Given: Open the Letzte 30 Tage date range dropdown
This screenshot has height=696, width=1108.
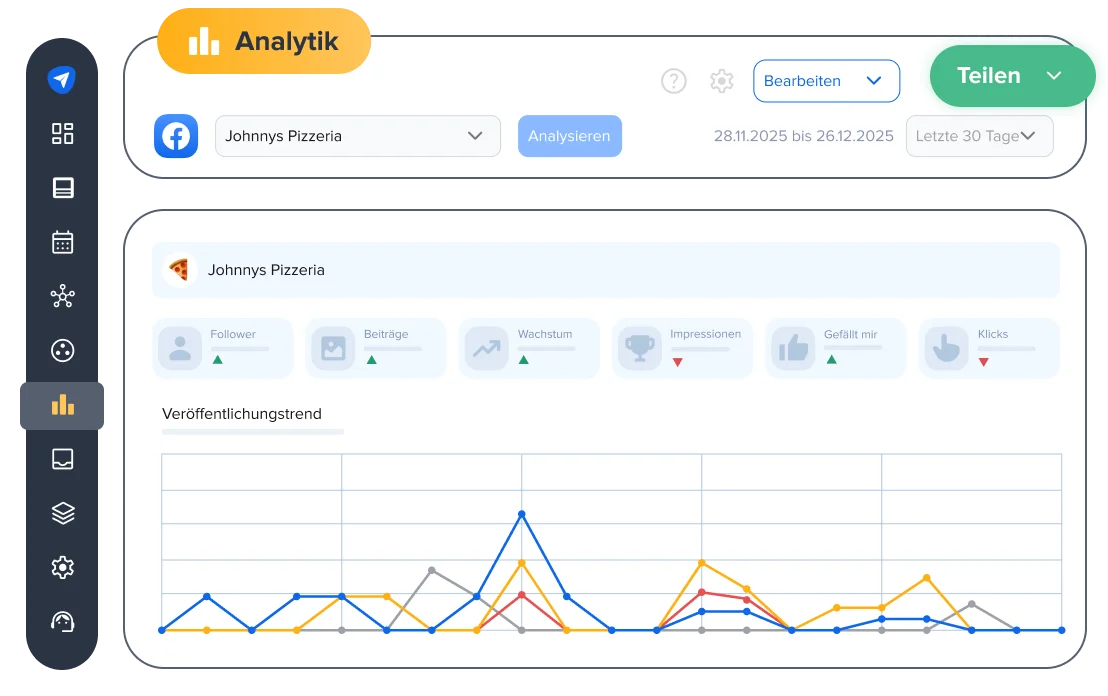Looking at the screenshot, I should pos(979,136).
